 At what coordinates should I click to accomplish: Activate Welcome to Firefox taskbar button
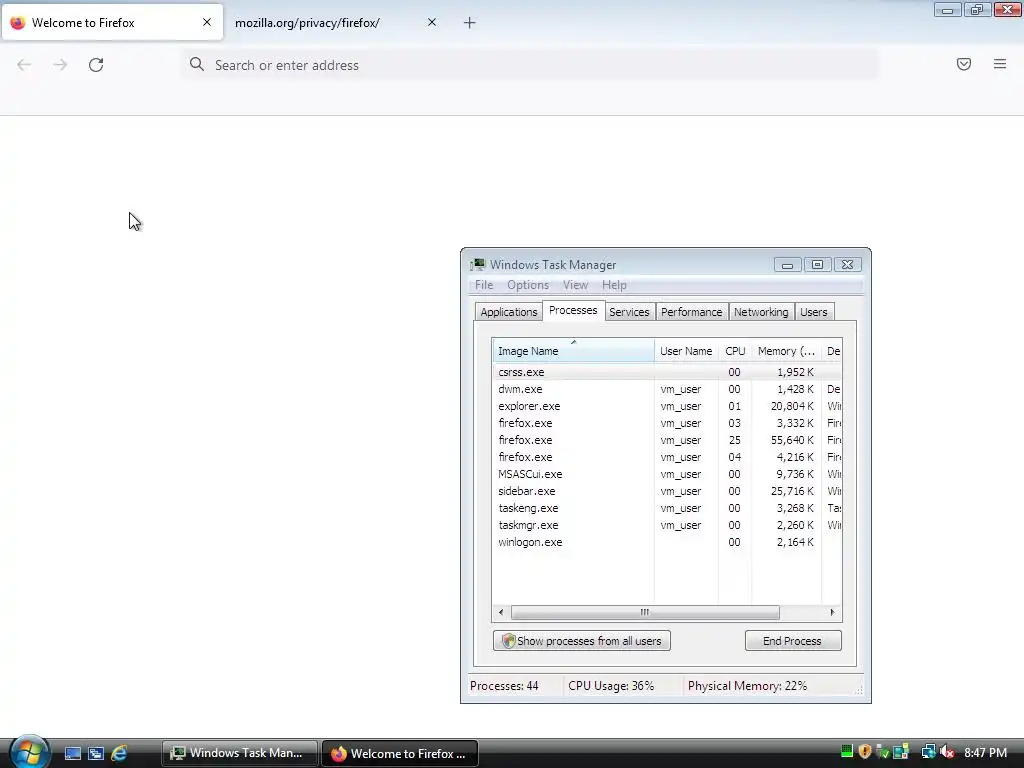point(400,753)
